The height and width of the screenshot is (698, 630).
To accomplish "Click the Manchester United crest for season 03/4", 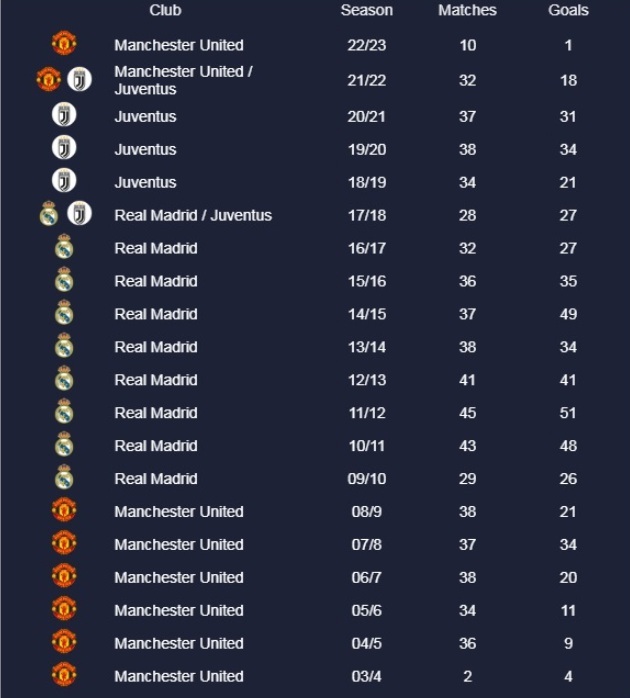I will 64,676.
